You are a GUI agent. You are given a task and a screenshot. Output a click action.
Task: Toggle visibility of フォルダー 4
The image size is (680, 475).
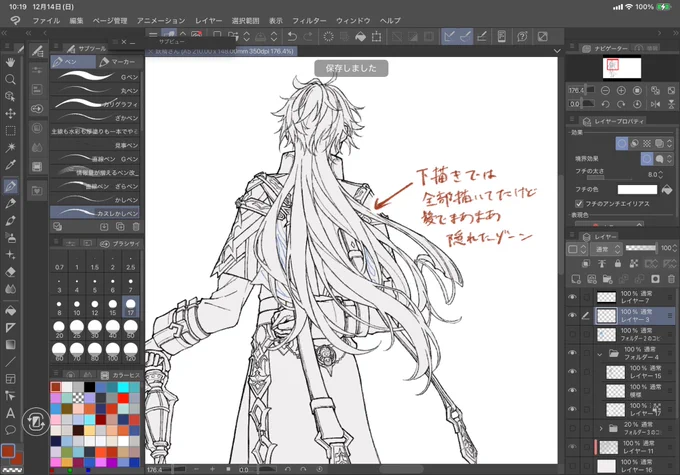pos(572,353)
